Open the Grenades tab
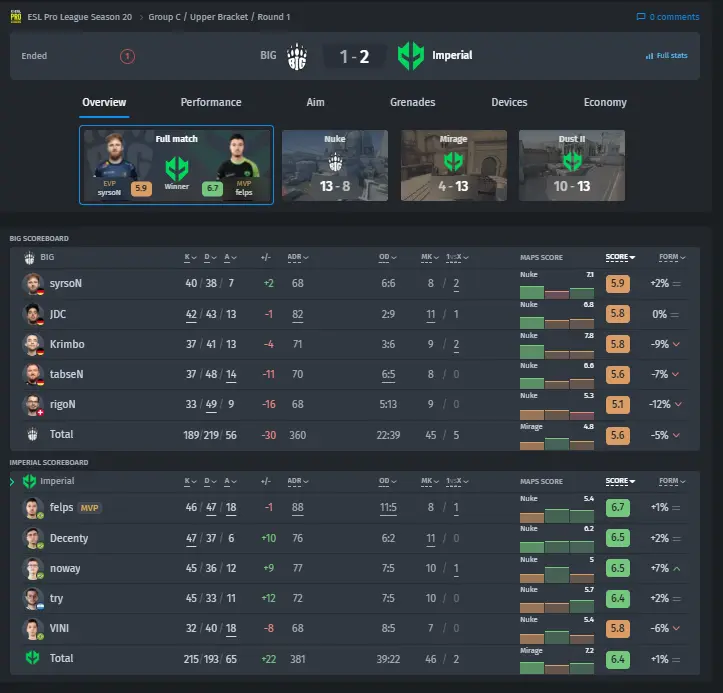This screenshot has height=693, width=723. click(x=413, y=102)
